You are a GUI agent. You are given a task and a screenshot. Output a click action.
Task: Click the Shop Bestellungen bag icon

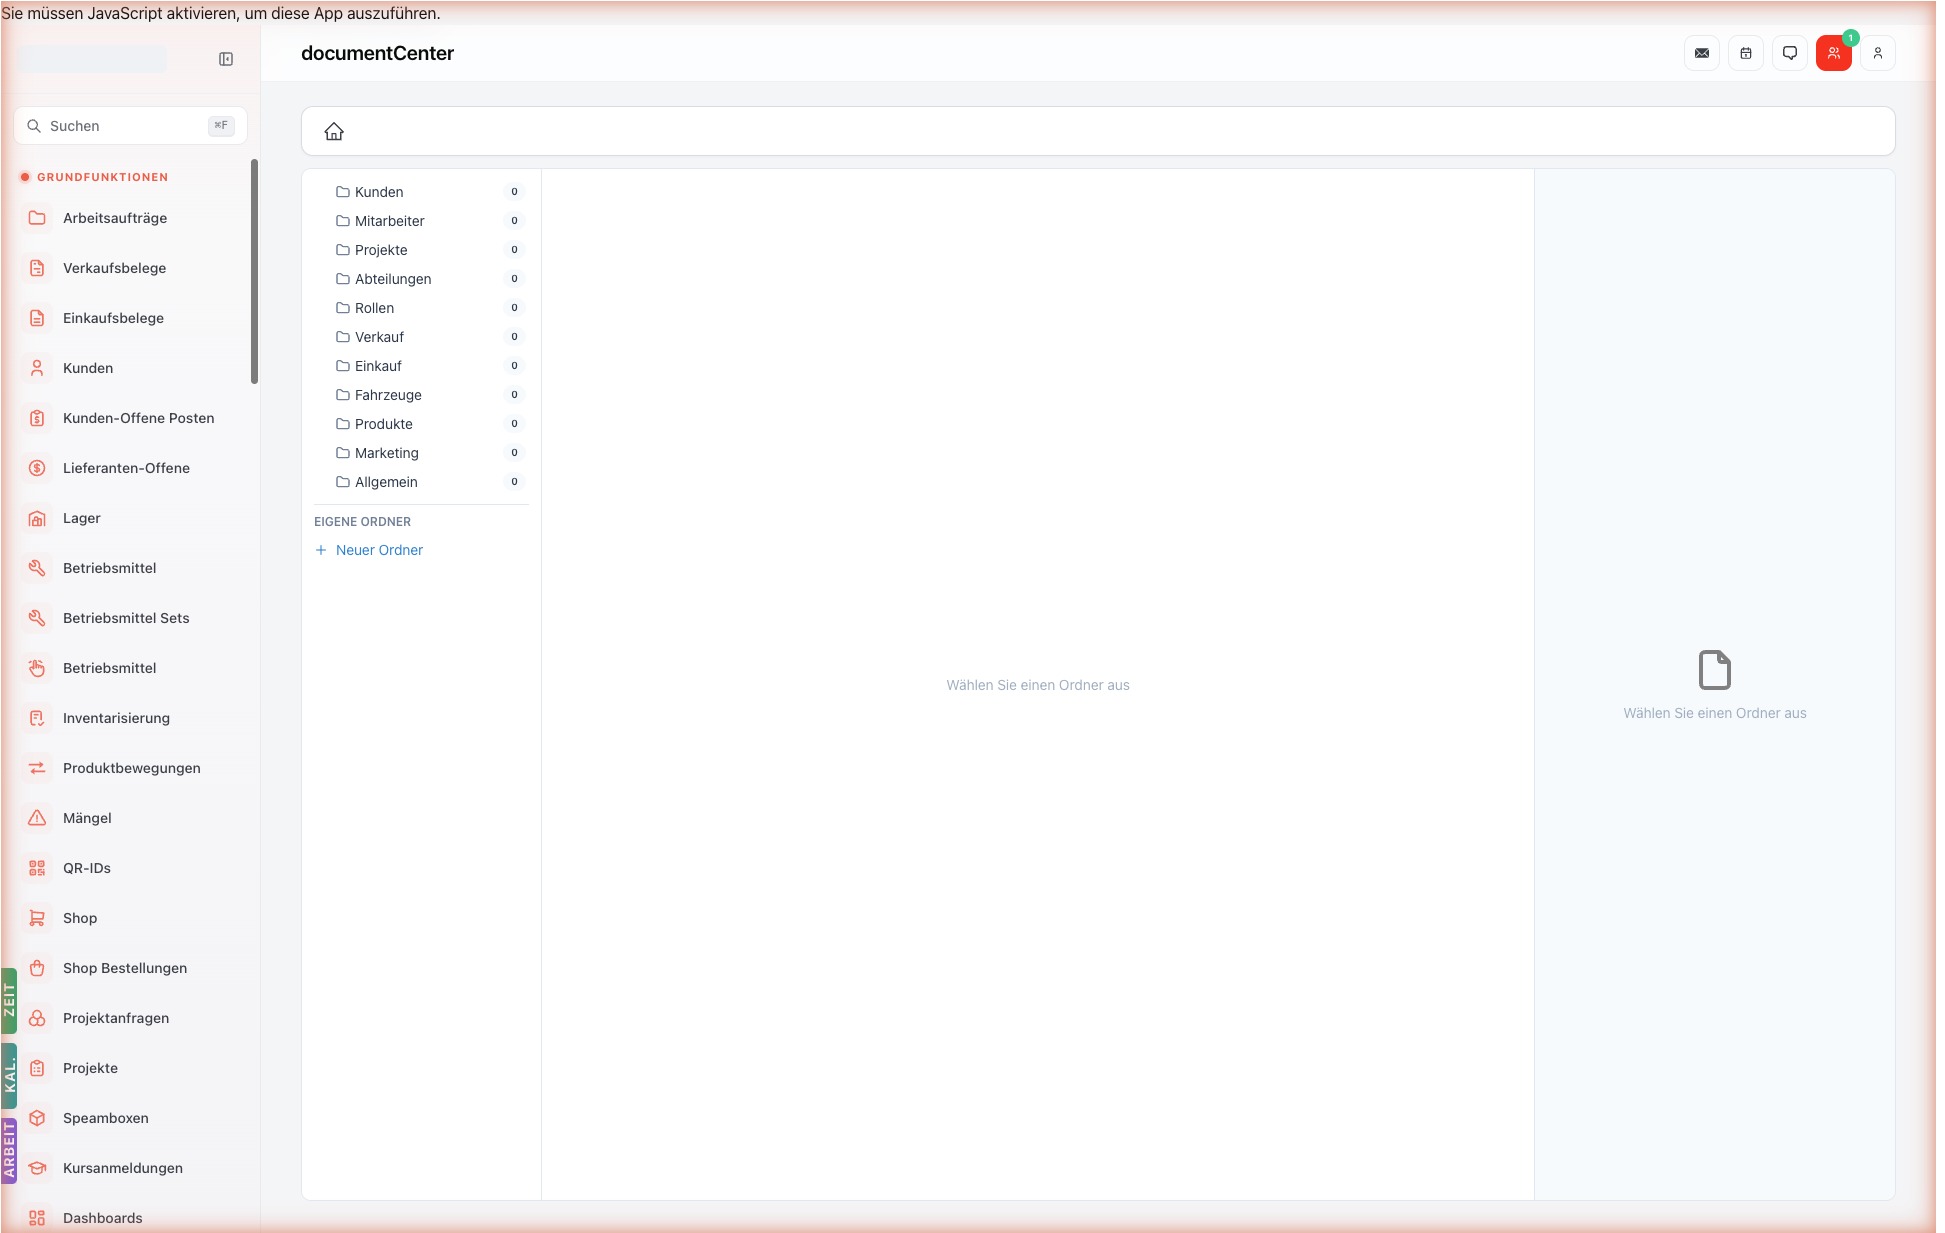click(x=37, y=968)
